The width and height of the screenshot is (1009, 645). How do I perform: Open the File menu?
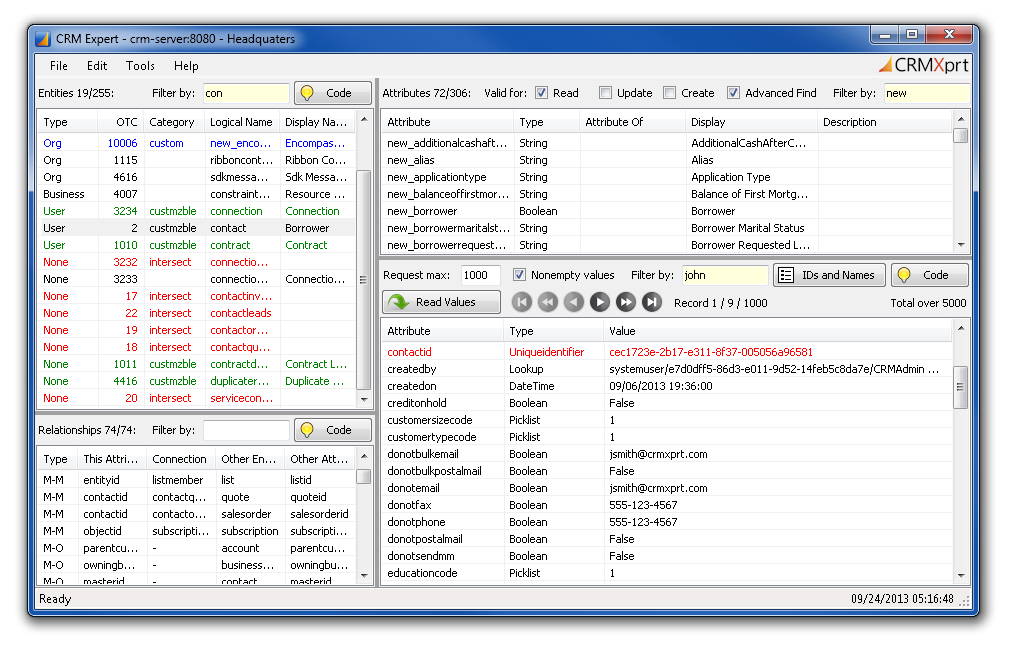tap(59, 66)
